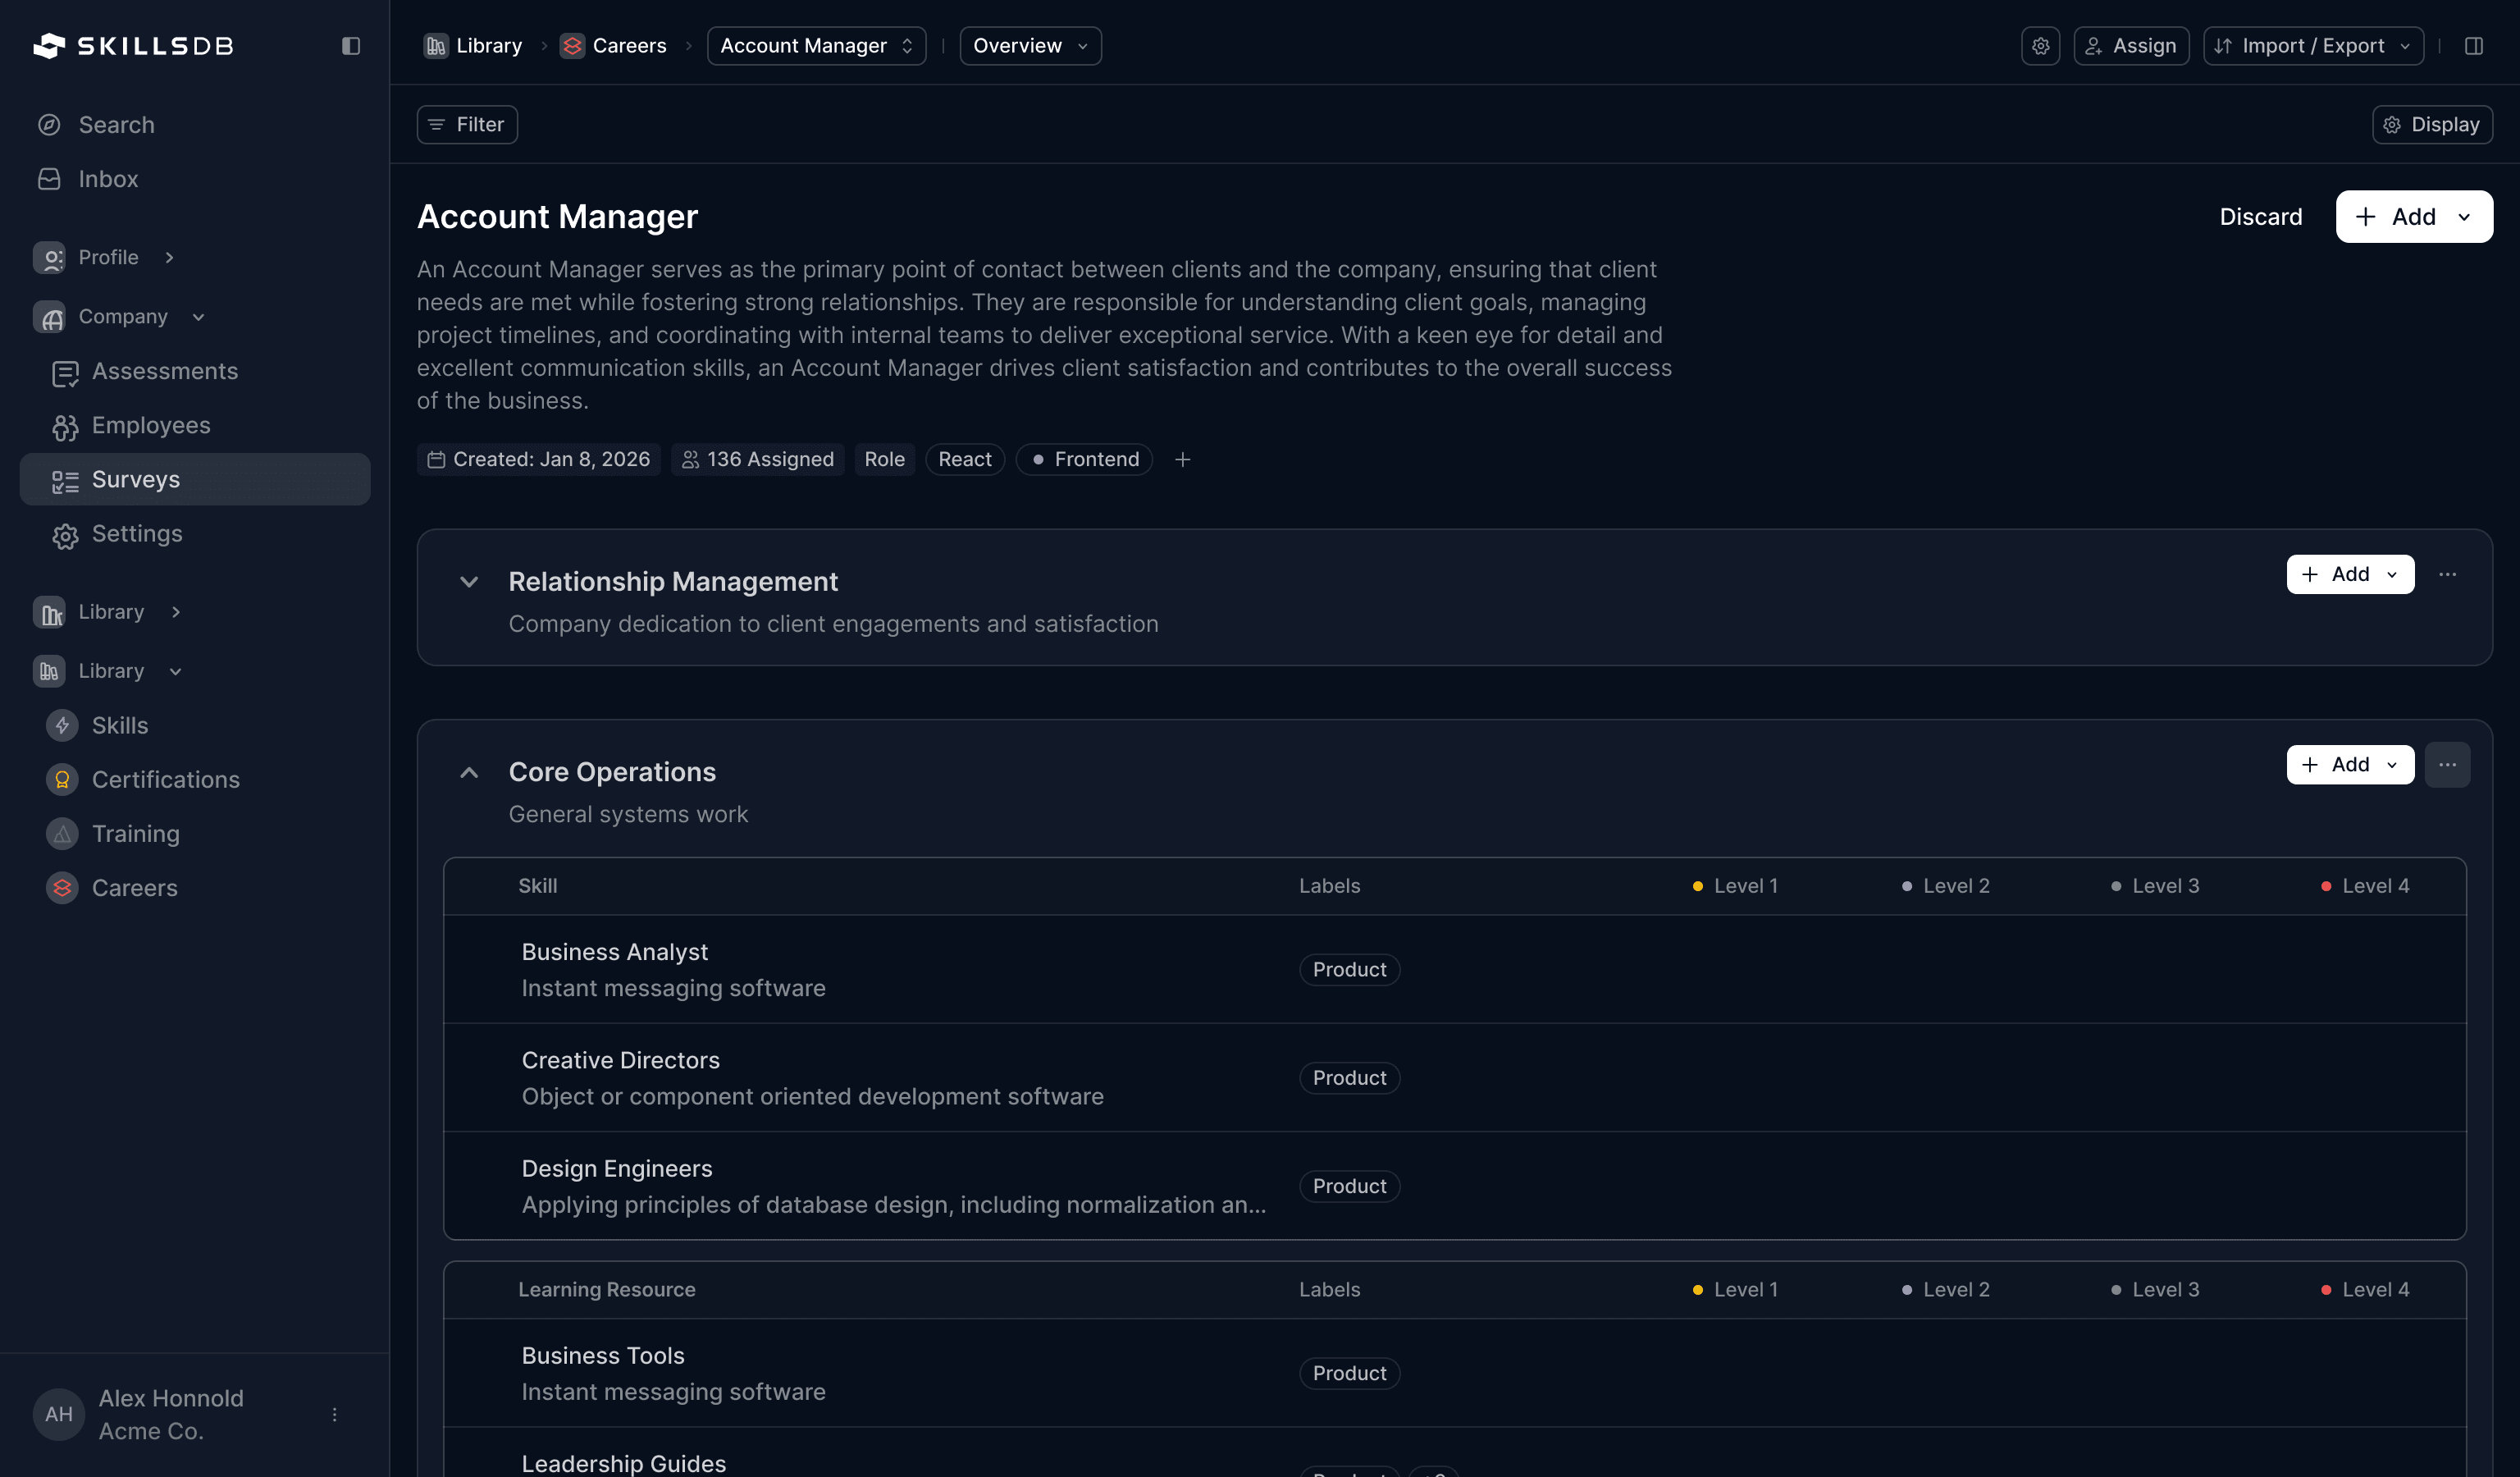Open Core Operations more options menu
2520x1477 pixels.
[2446, 765]
